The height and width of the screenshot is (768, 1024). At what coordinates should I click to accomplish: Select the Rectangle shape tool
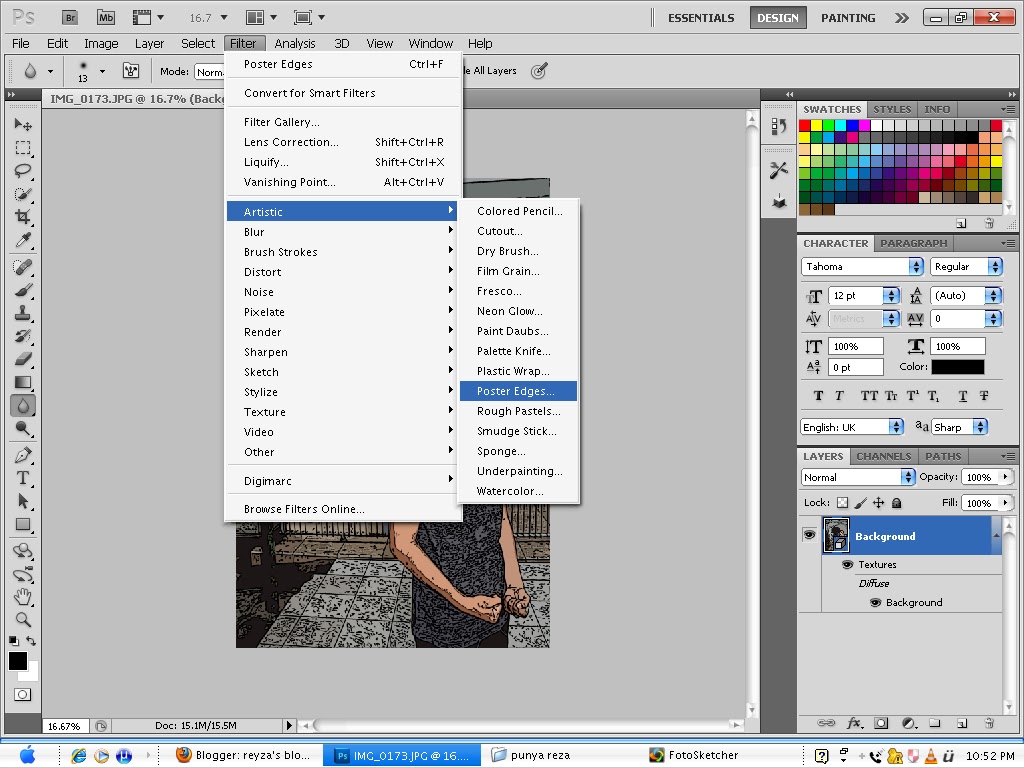click(23, 524)
